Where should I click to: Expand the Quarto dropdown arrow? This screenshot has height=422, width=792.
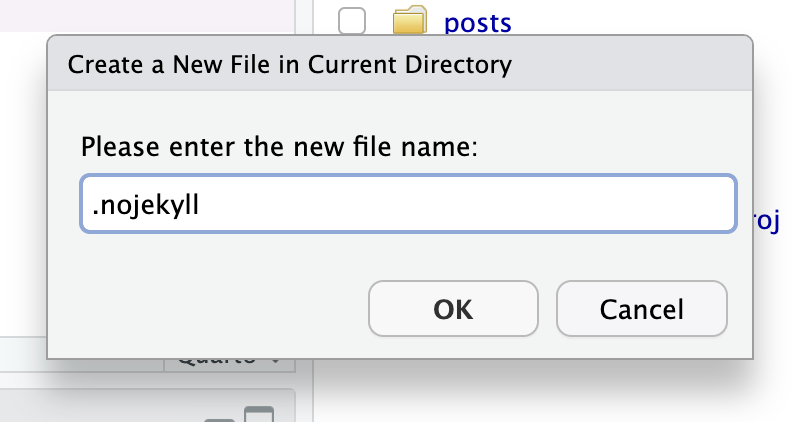(x=275, y=361)
